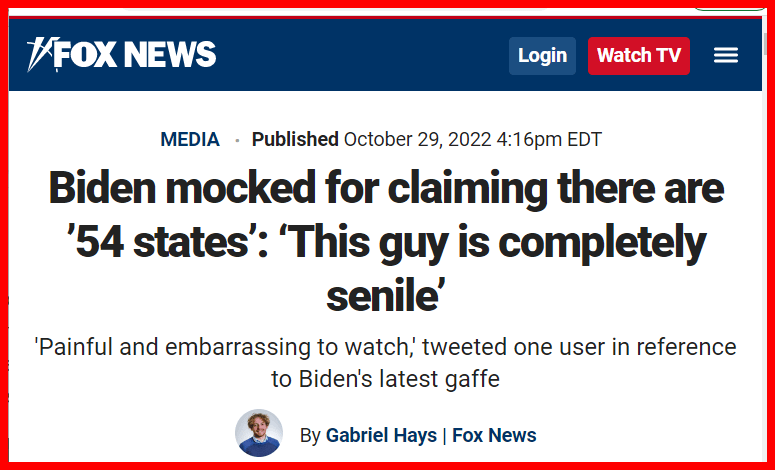Viewport: 775px width, 470px height.
Task: Open the hamburger navigation menu
Action: (x=725, y=56)
